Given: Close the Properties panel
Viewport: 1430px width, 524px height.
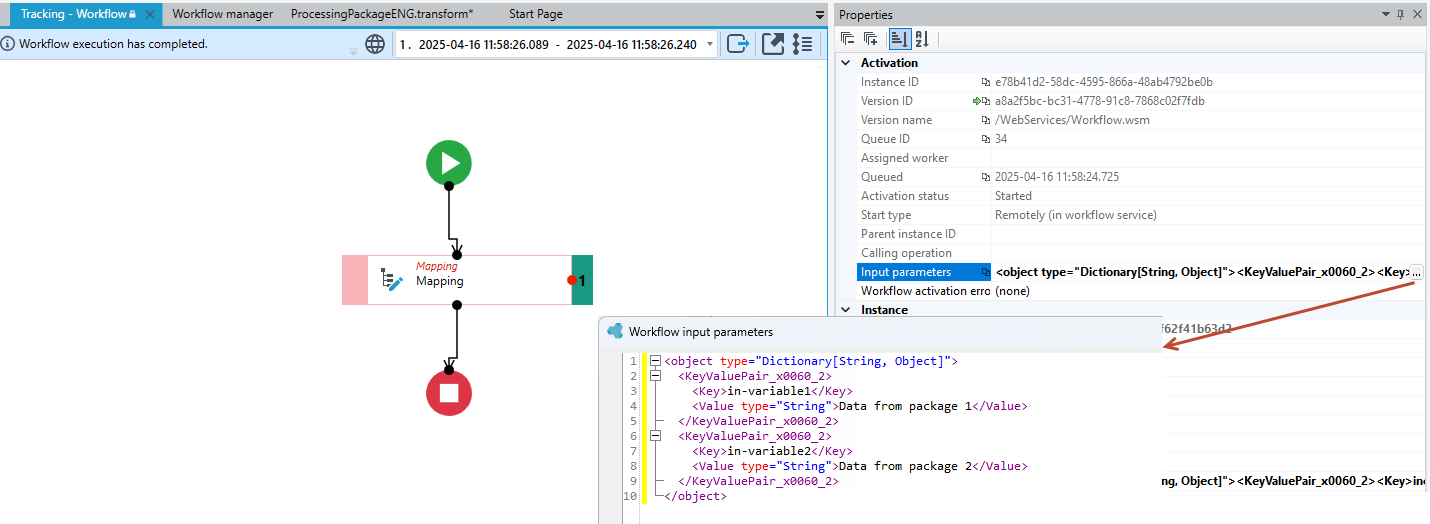Looking at the screenshot, I should coord(1418,14).
